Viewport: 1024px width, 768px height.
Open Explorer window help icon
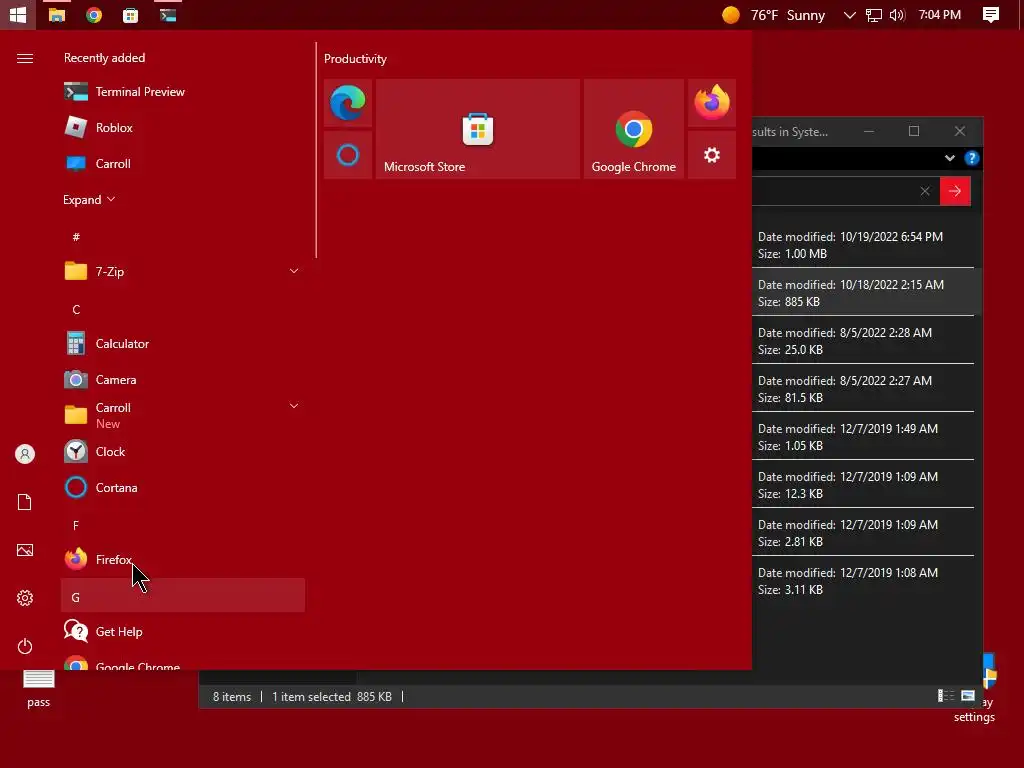tap(972, 158)
